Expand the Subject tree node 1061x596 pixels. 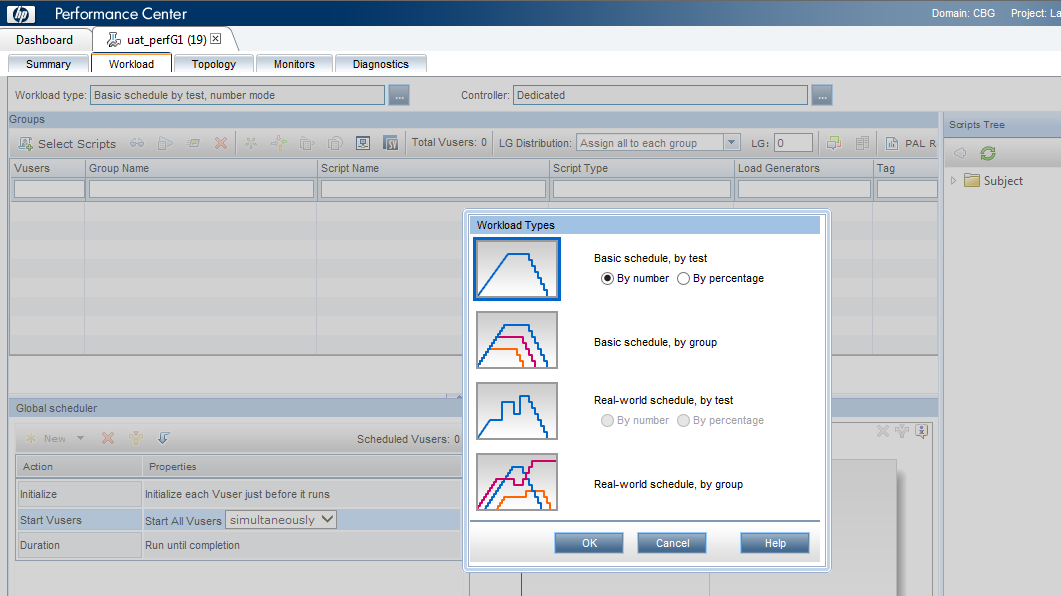pos(953,181)
